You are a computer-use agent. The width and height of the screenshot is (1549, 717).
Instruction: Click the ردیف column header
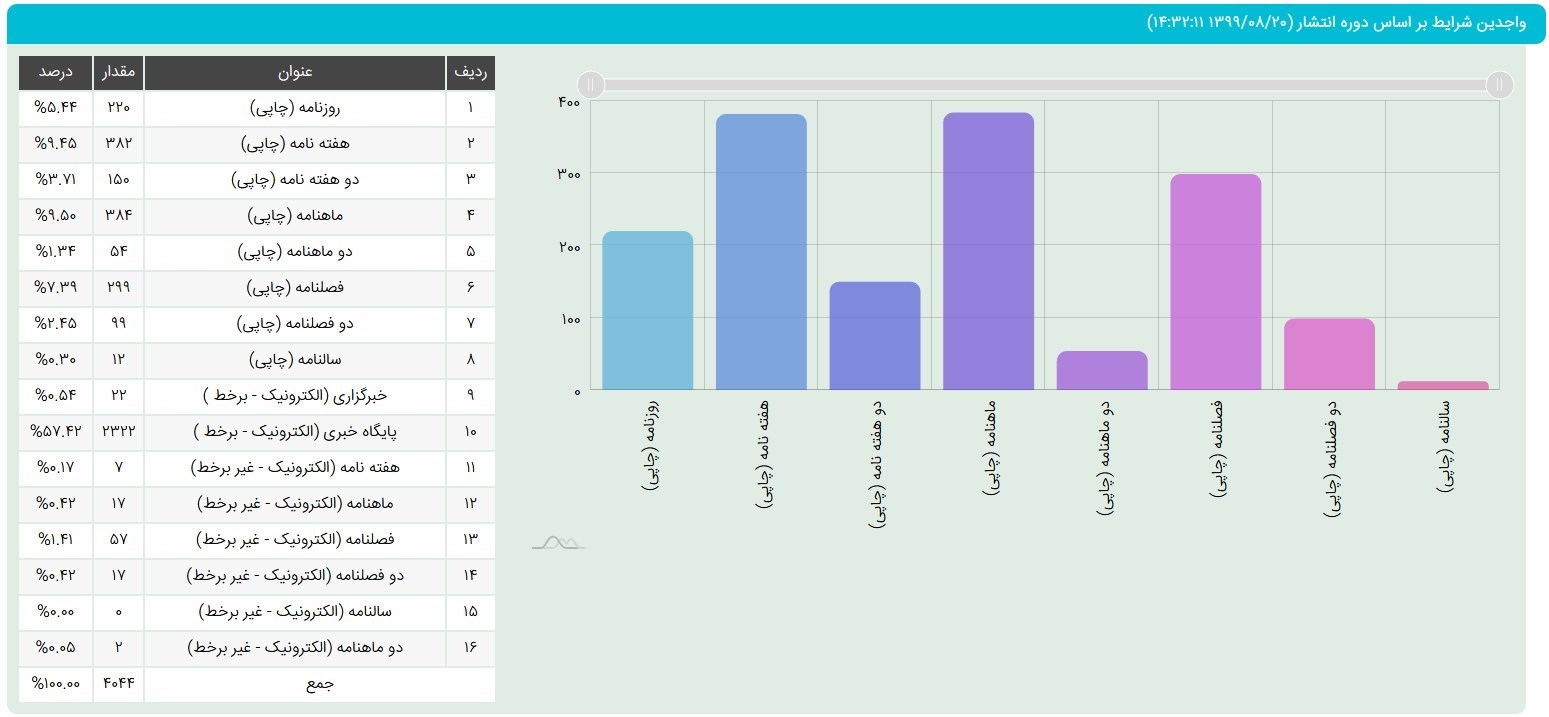point(470,73)
